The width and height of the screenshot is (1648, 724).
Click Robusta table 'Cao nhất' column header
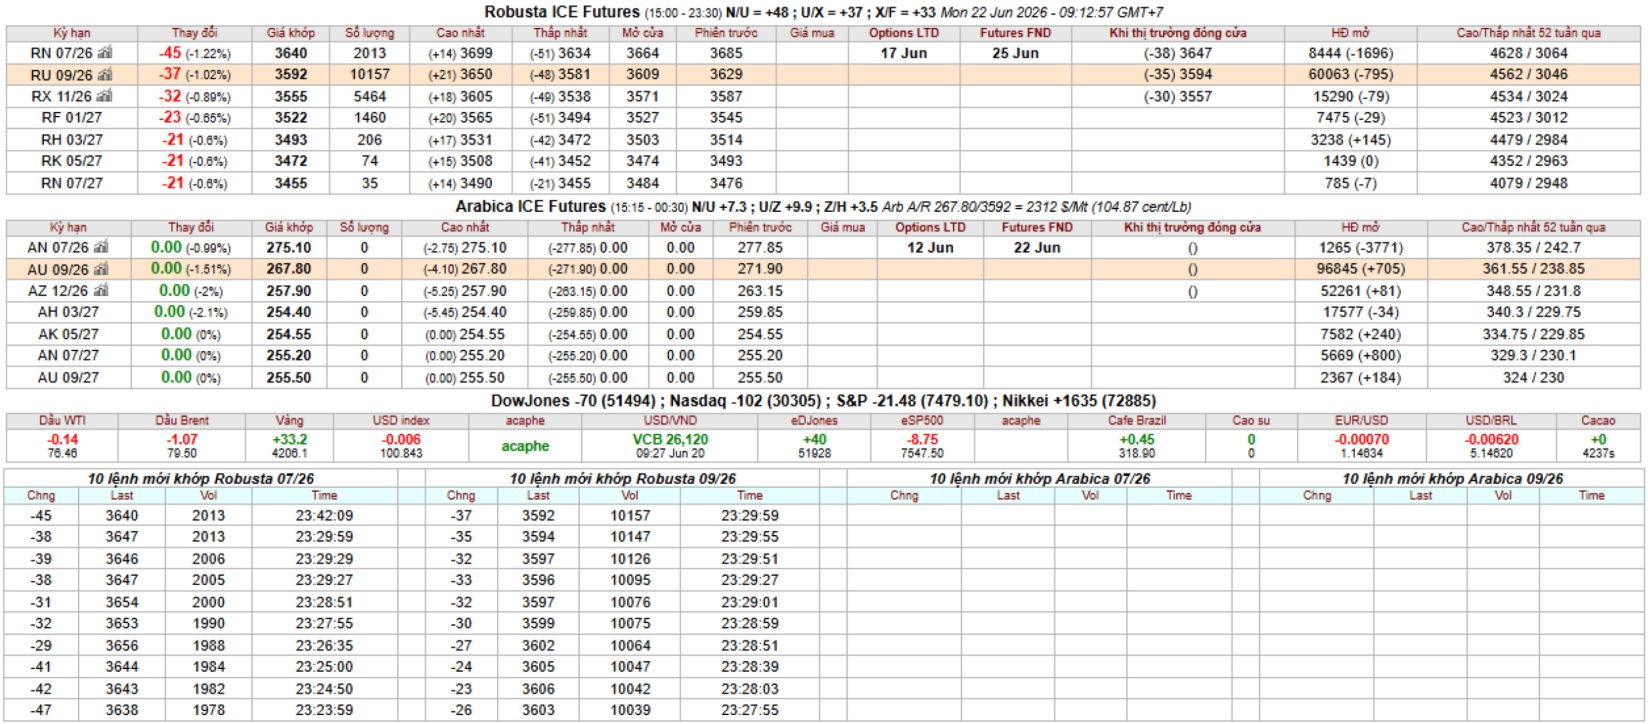pyautogui.click(x=462, y=33)
